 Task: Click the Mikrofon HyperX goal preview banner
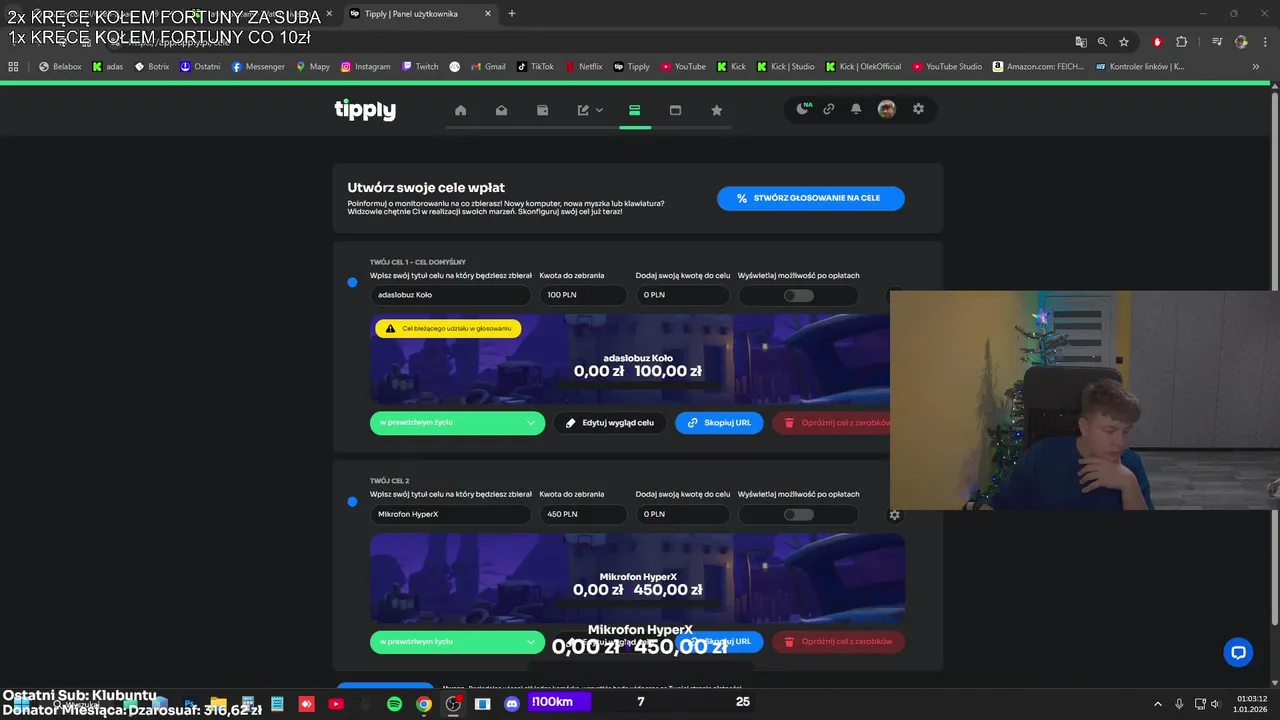(x=637, y=578)
